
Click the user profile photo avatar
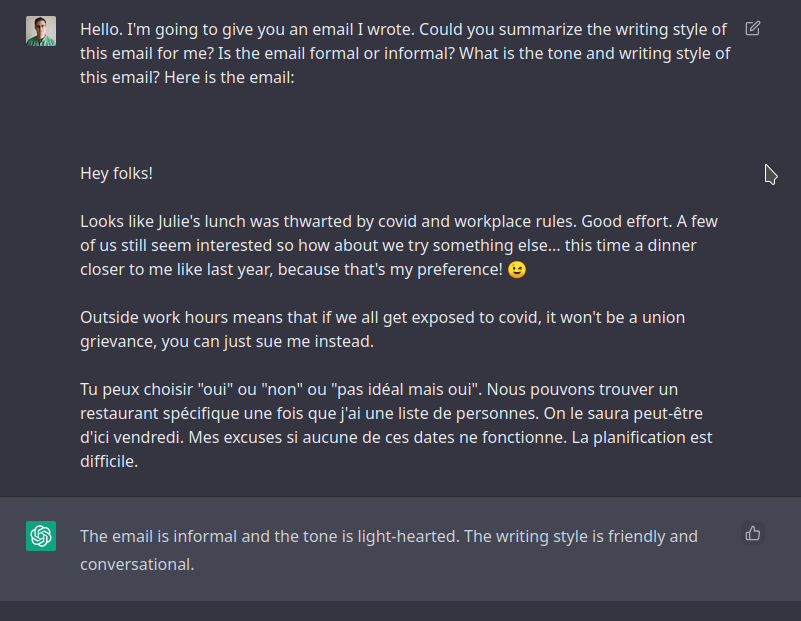click(x=41, y=31)
